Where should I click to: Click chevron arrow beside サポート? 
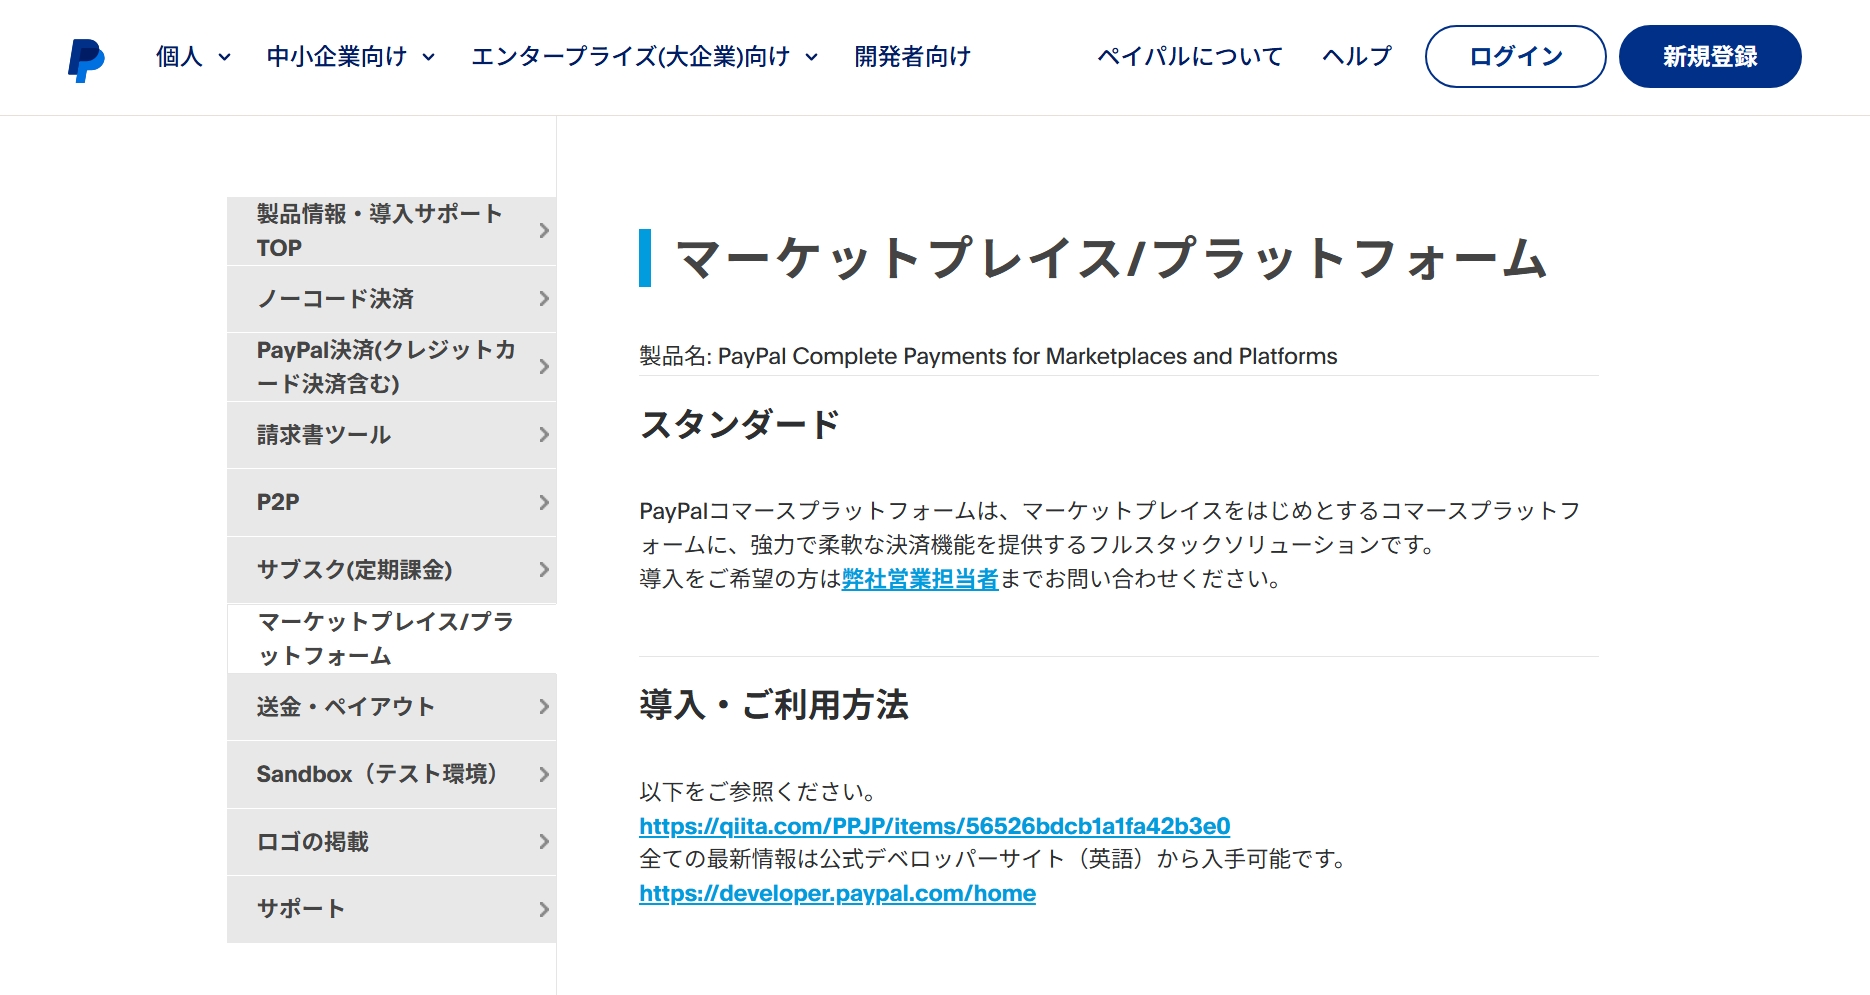point(544,910)
